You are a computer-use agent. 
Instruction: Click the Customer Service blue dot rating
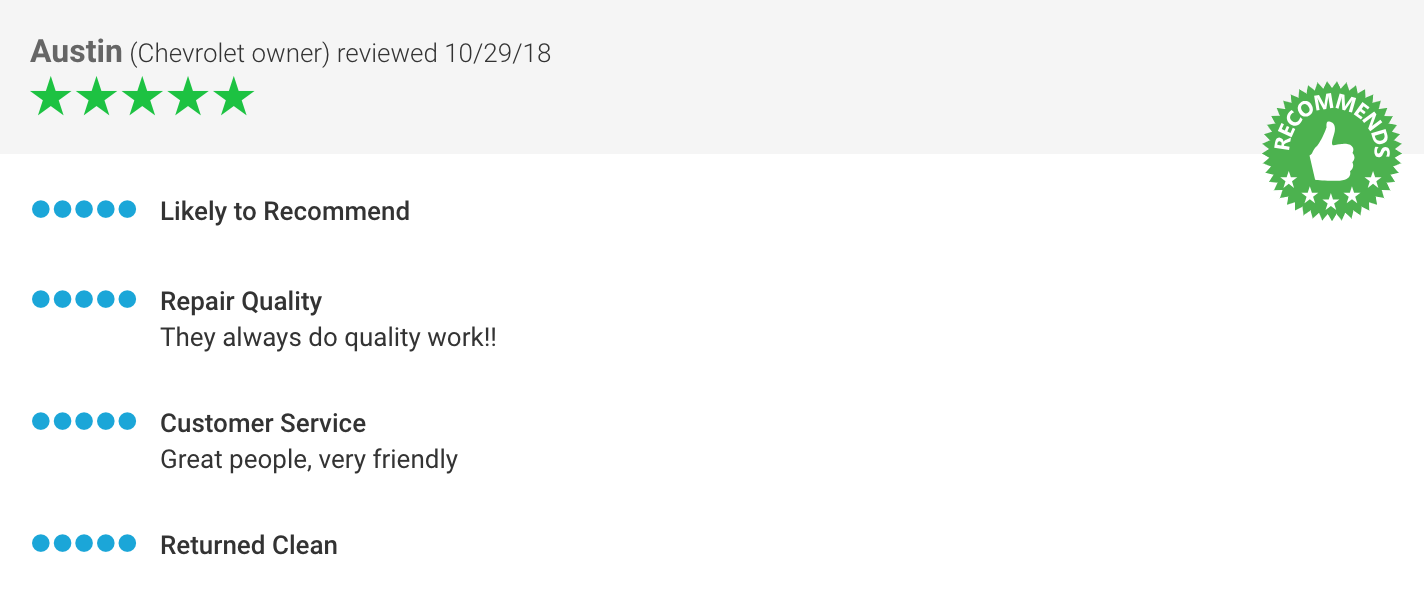[84, 421]
